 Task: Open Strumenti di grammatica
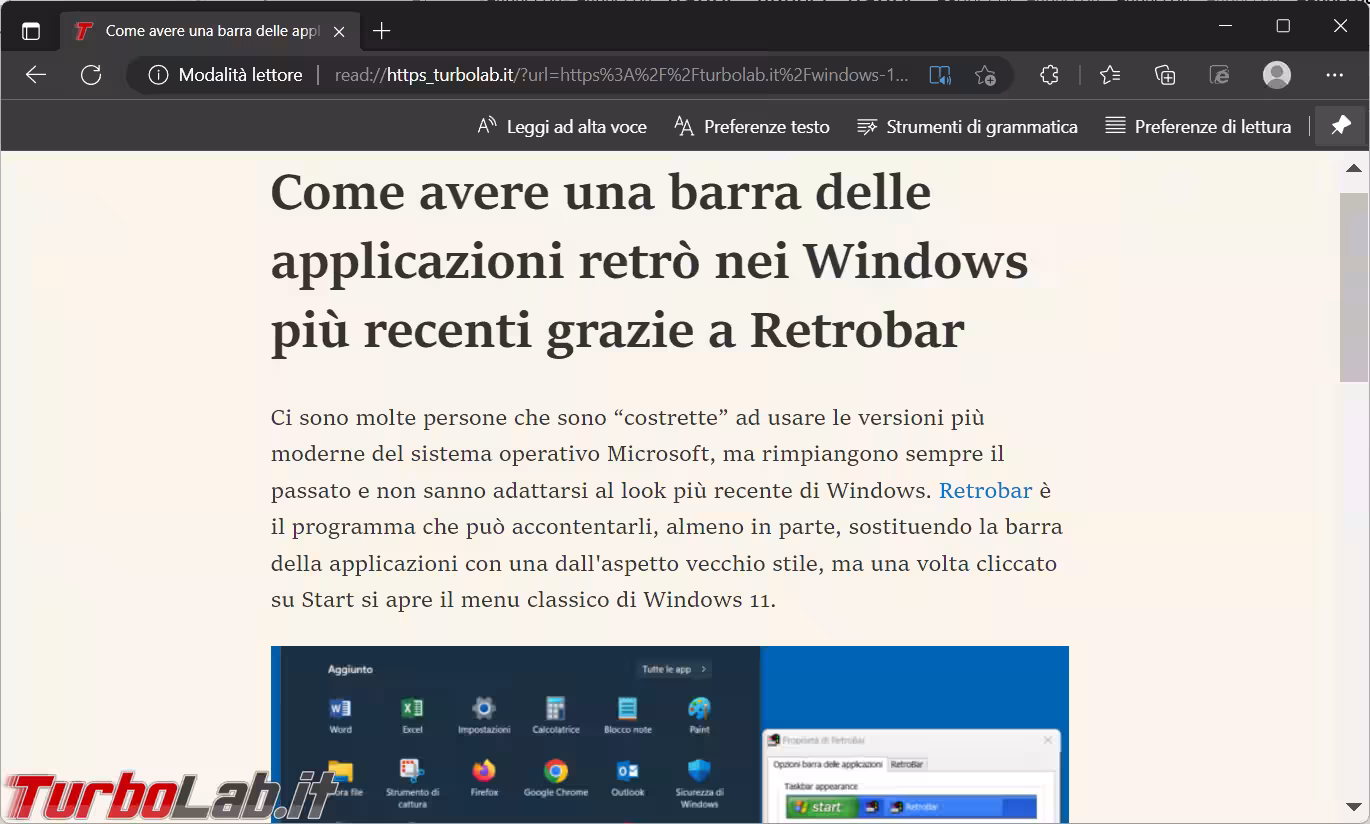click(x=968, y=126)
